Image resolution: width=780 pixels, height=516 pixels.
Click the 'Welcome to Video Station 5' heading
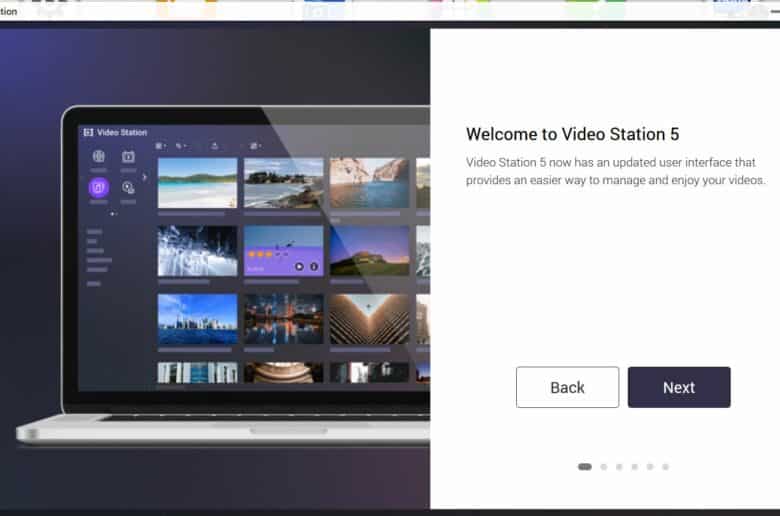click(x=573, y=134)
